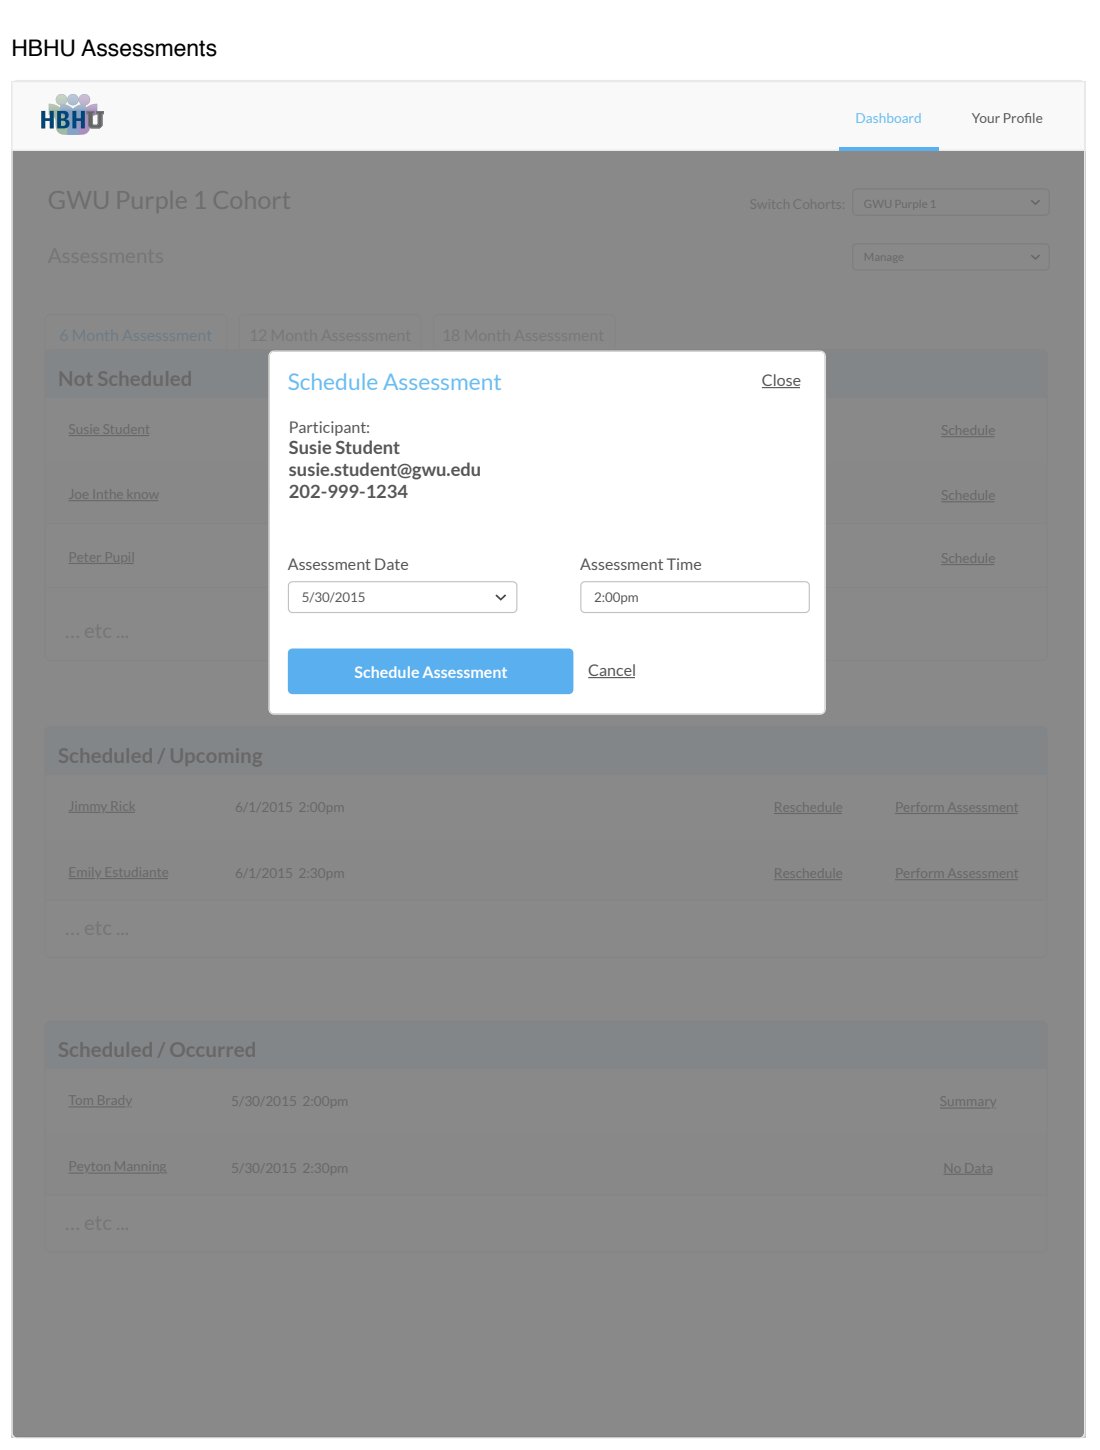Switch to the 18 Month Assessment tab
Screen dimensions: 1100x1450
pos(523,335)
